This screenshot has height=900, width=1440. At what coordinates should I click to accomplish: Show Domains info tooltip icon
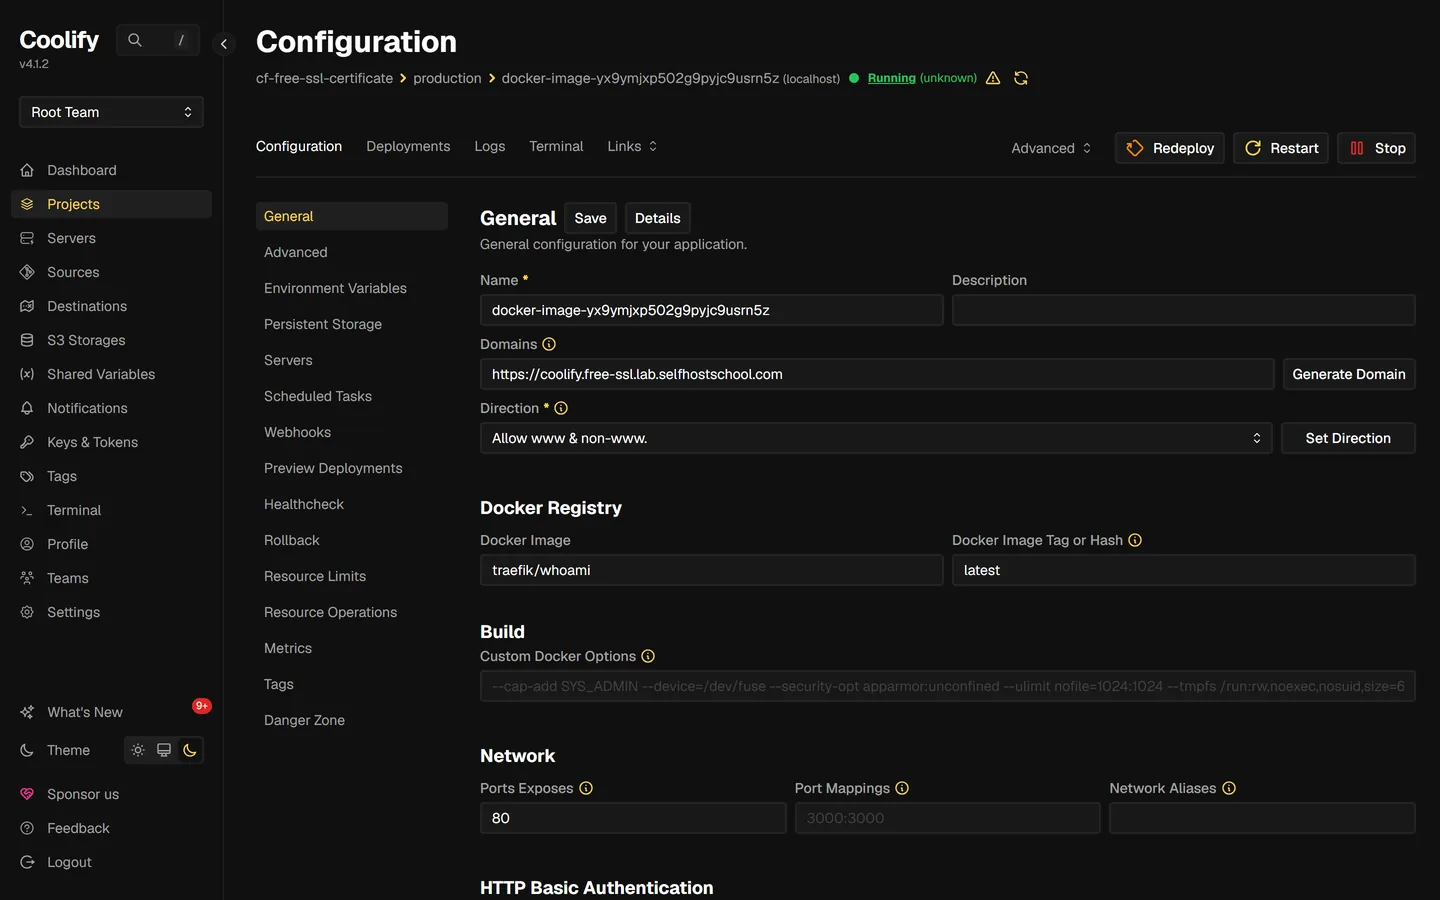coord(549,344)
